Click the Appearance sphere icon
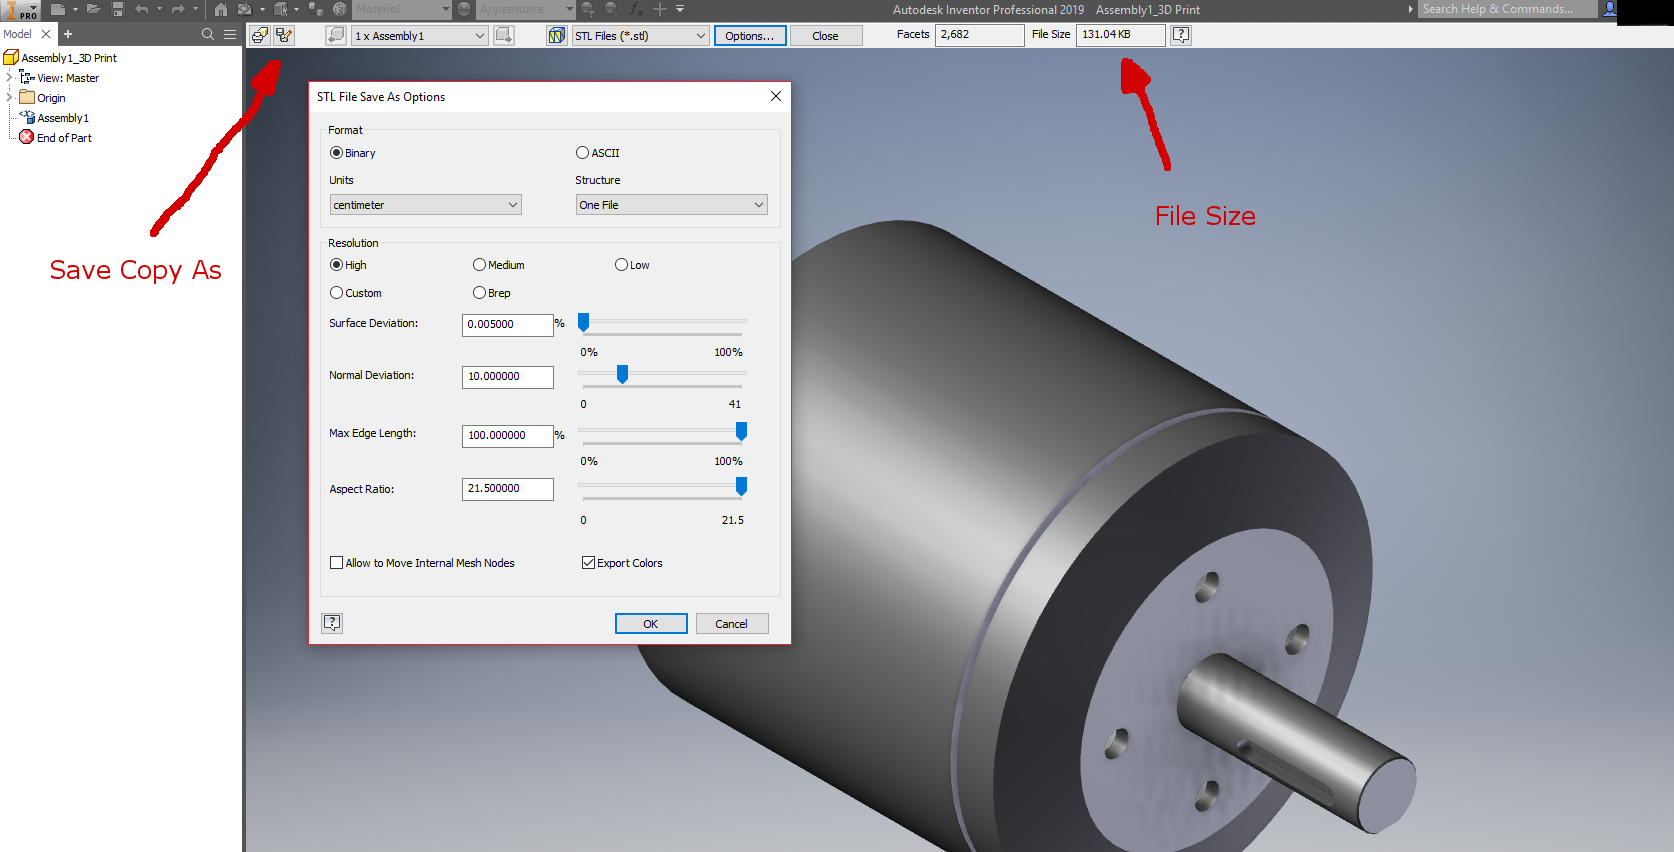 click(464, 9)
